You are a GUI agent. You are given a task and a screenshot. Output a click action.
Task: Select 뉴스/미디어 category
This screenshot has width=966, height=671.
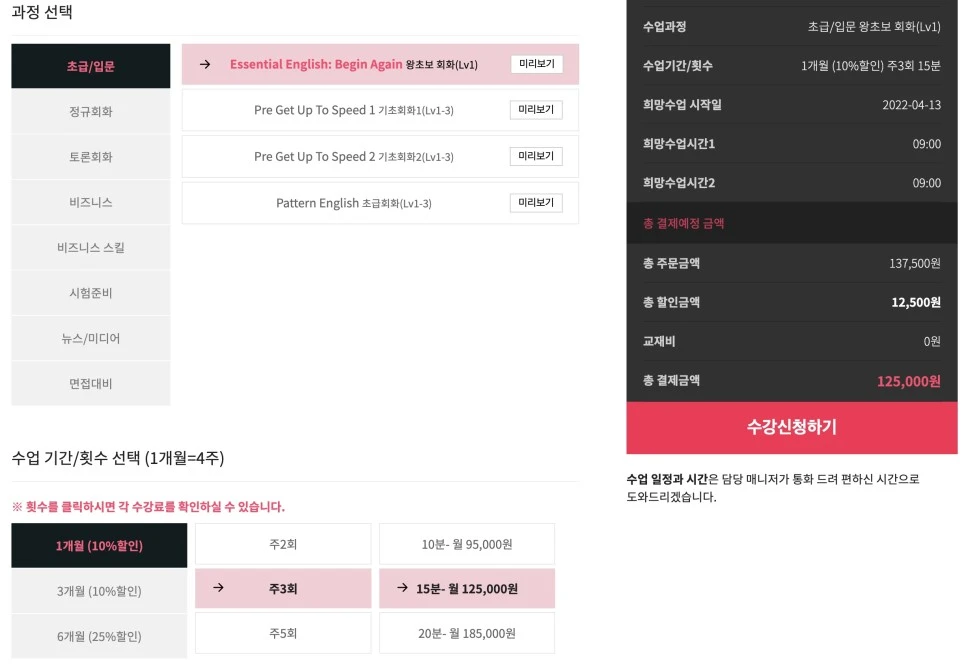pyautogui.click(x=91, y=338)
